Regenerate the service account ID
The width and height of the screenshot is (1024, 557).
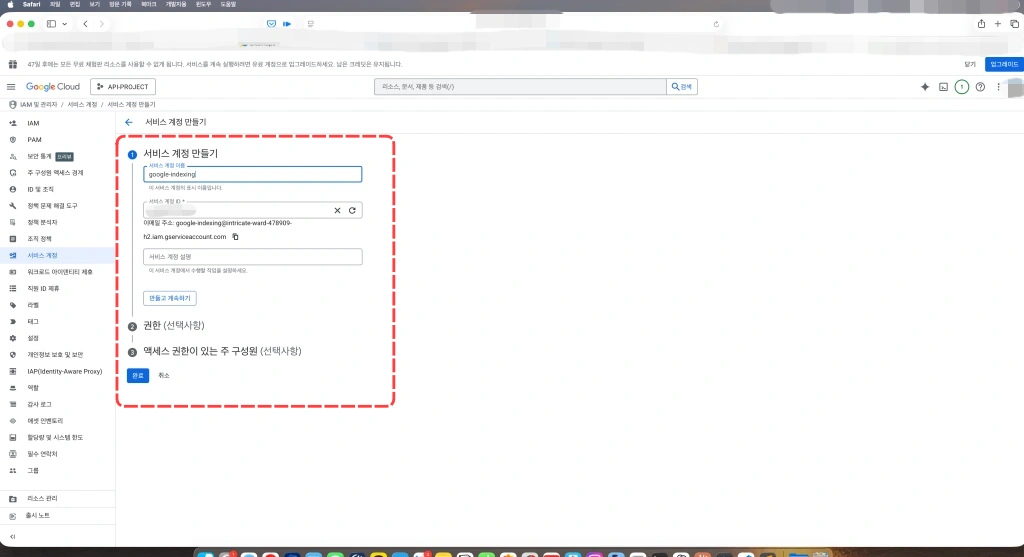click(x=352, y=211)
